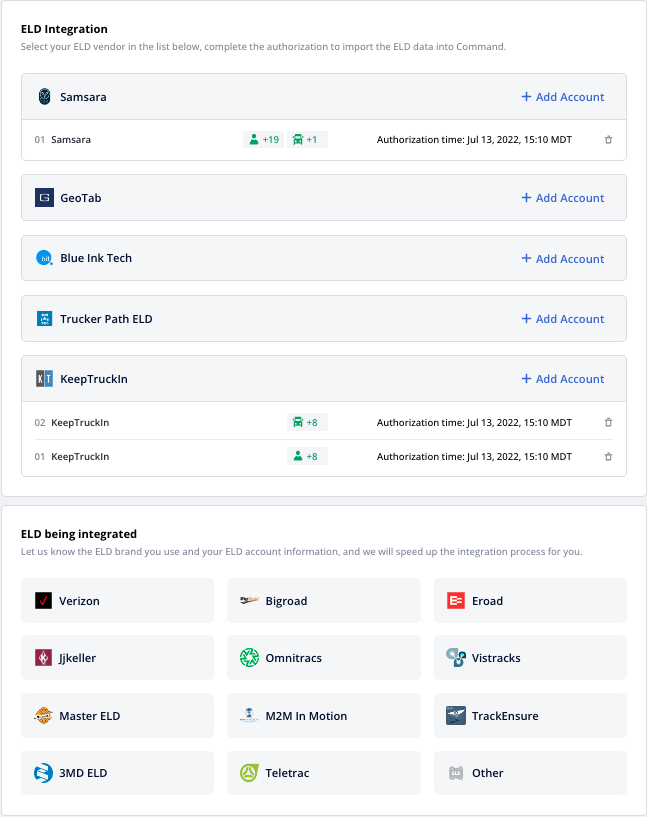The height and width of the screenshot is (817, 647).
Task: Select the Verizon ELD card
Action: point(117,601)
